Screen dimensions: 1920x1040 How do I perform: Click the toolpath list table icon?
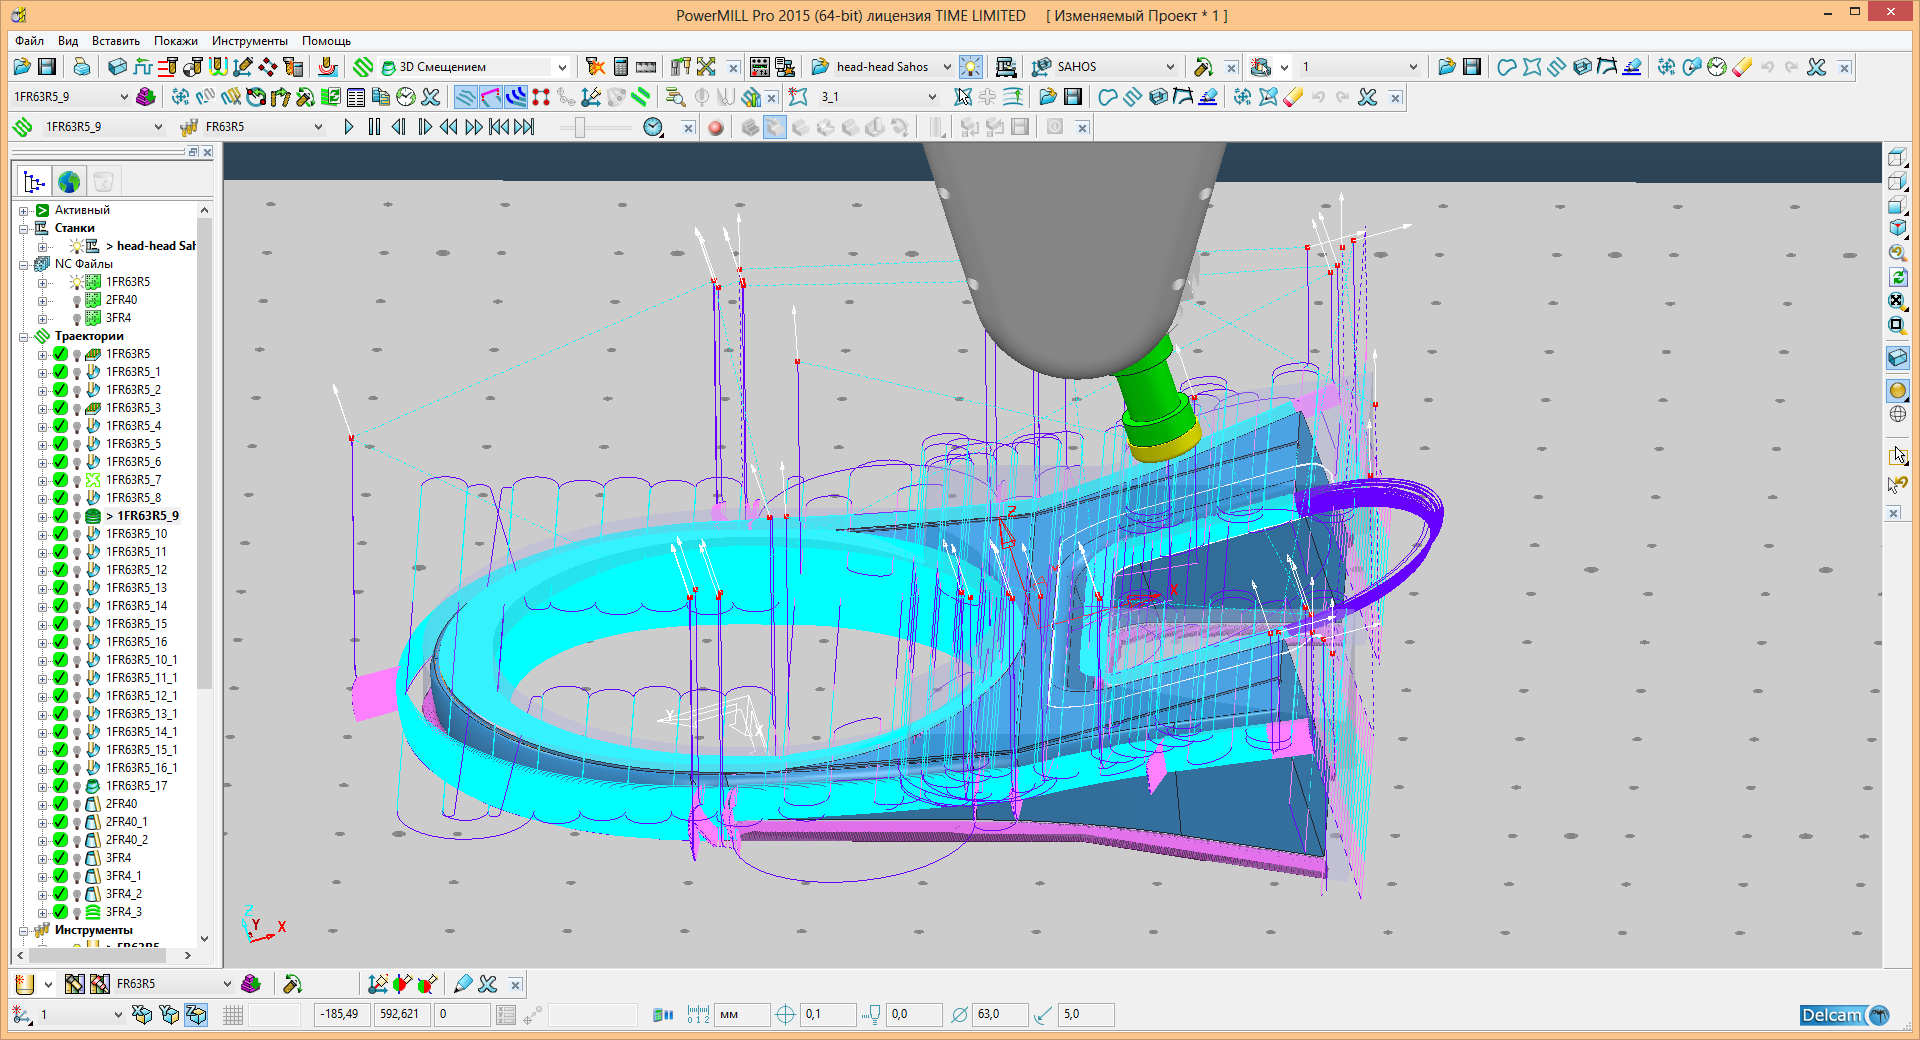click(x=355, y=97)
